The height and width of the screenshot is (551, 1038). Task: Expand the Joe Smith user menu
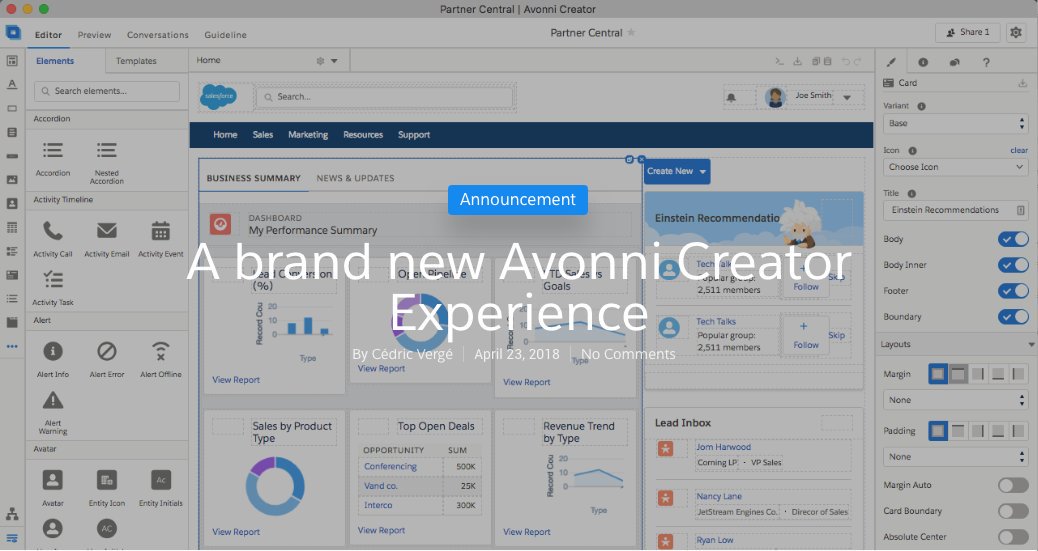847,97
